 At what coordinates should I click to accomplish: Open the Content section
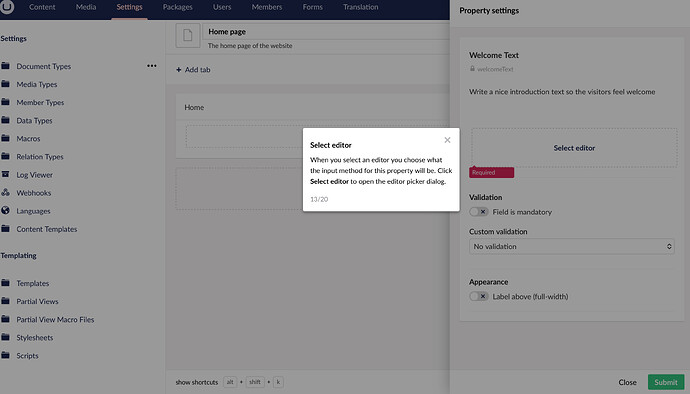[x=42, y=7]
